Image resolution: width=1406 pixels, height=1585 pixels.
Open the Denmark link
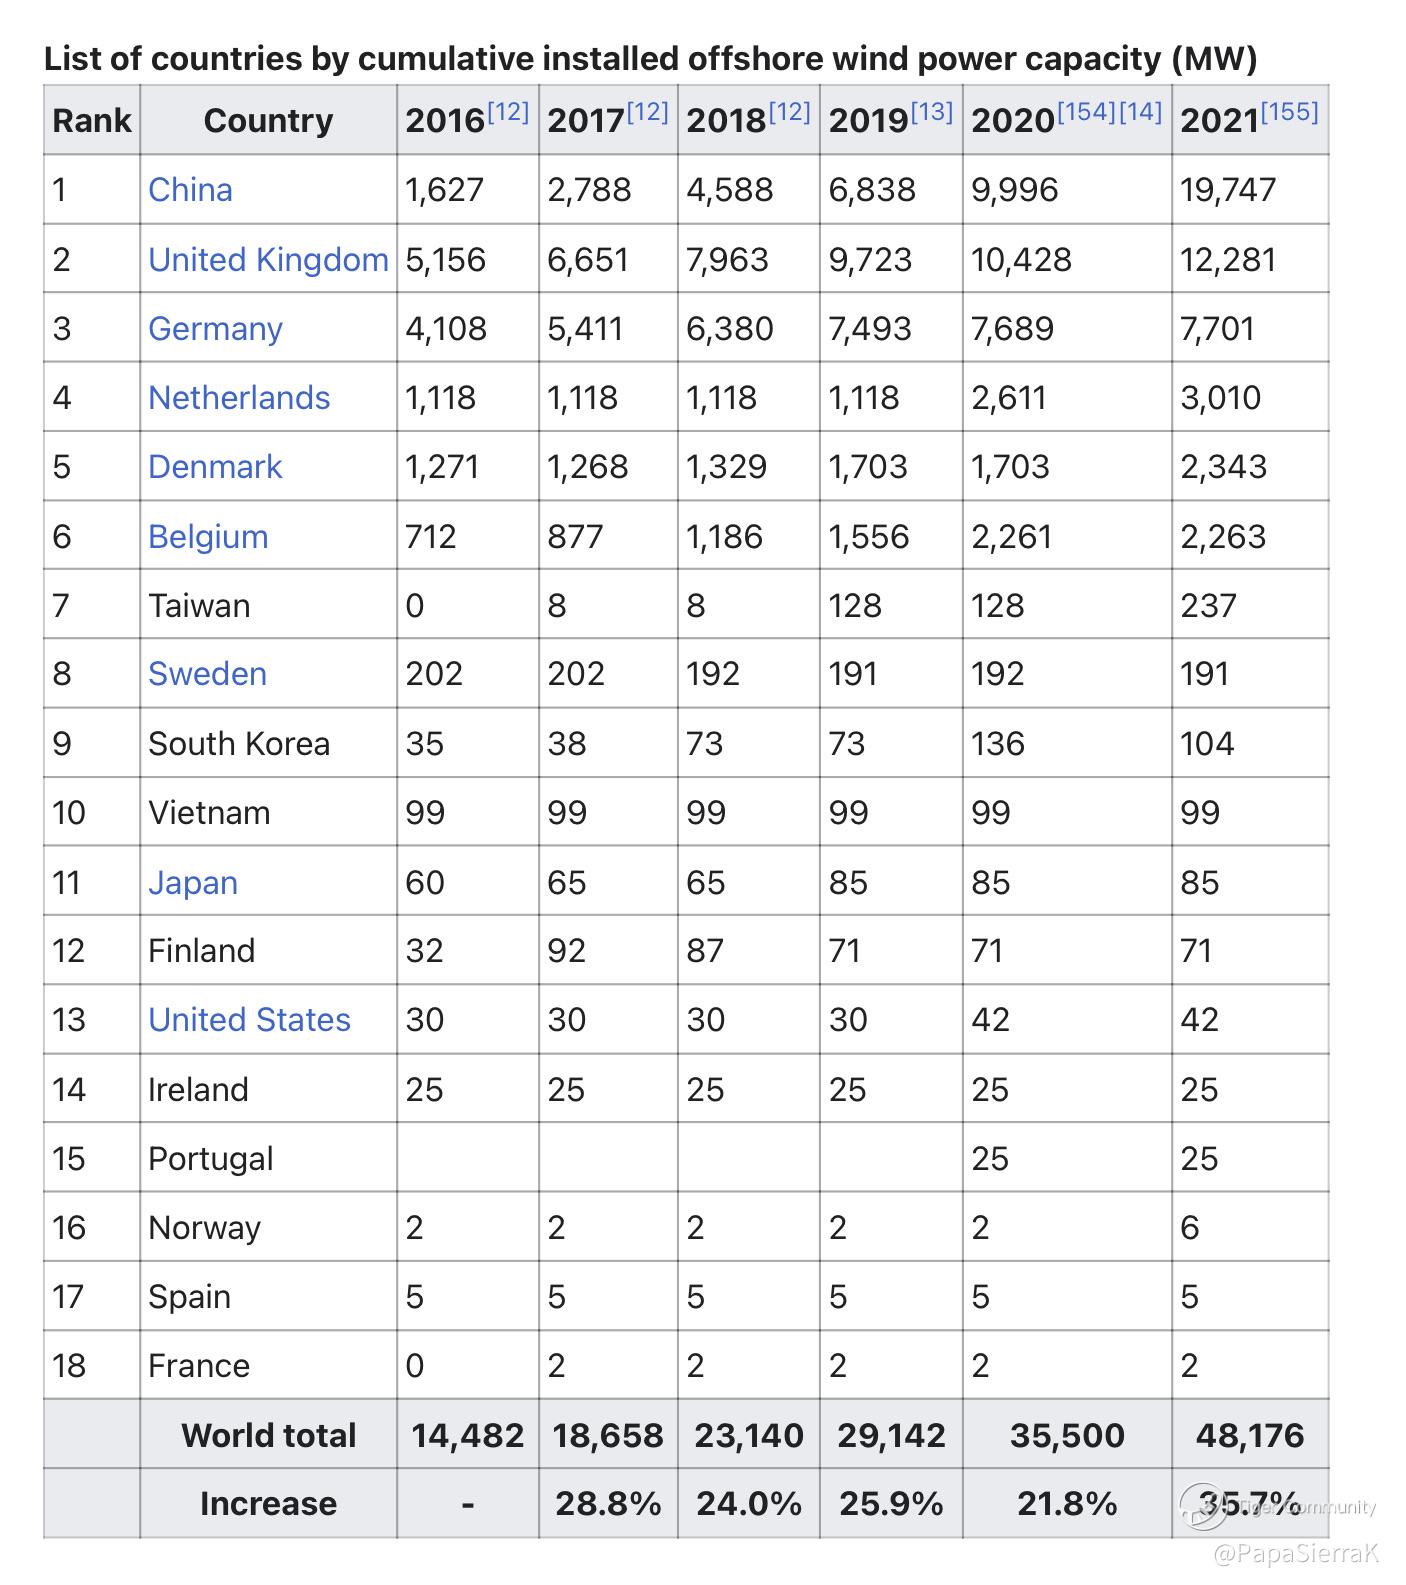point(215,467)
